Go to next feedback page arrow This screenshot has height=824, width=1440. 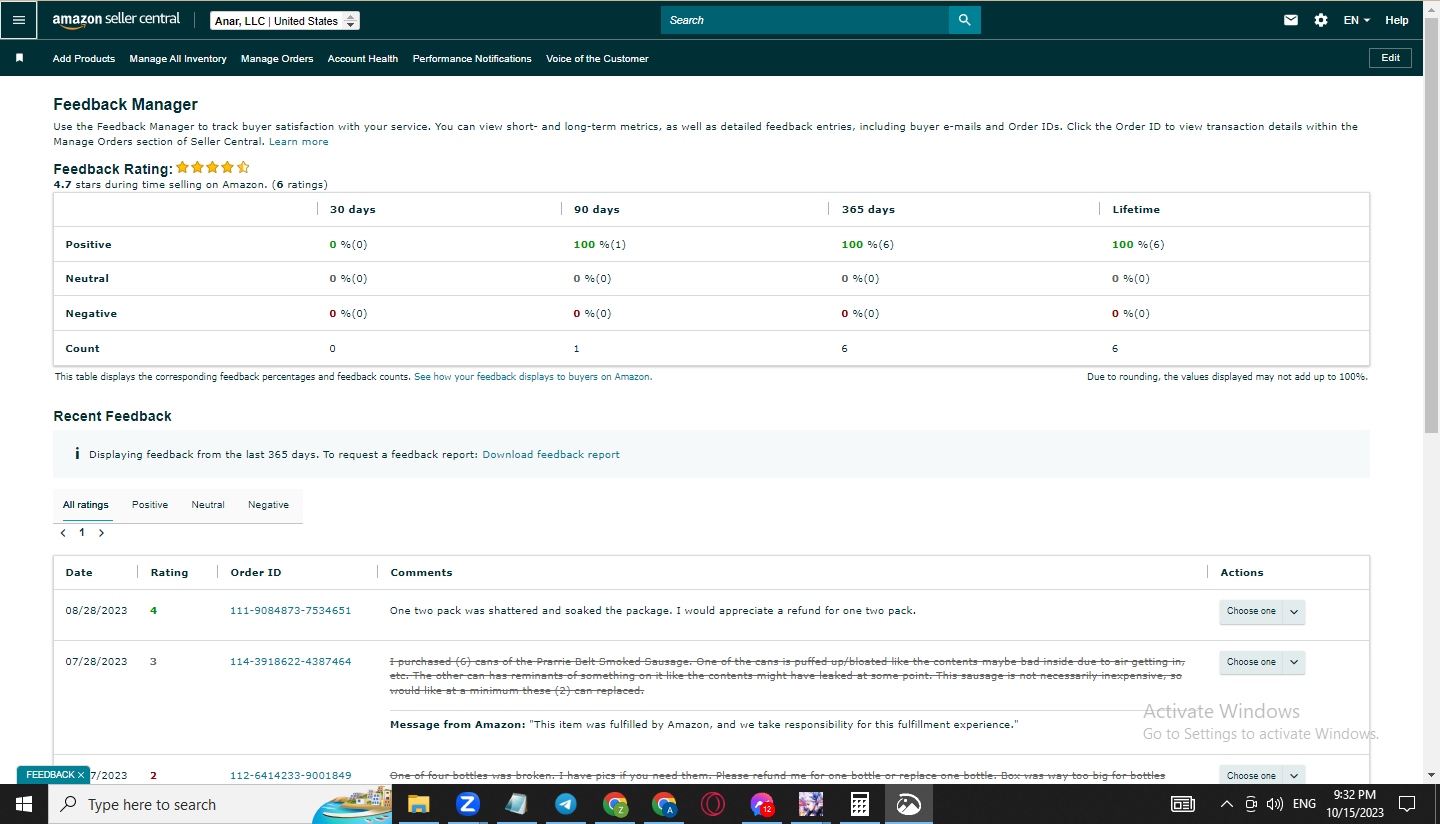pyautogui.click(x=101, y=533)
